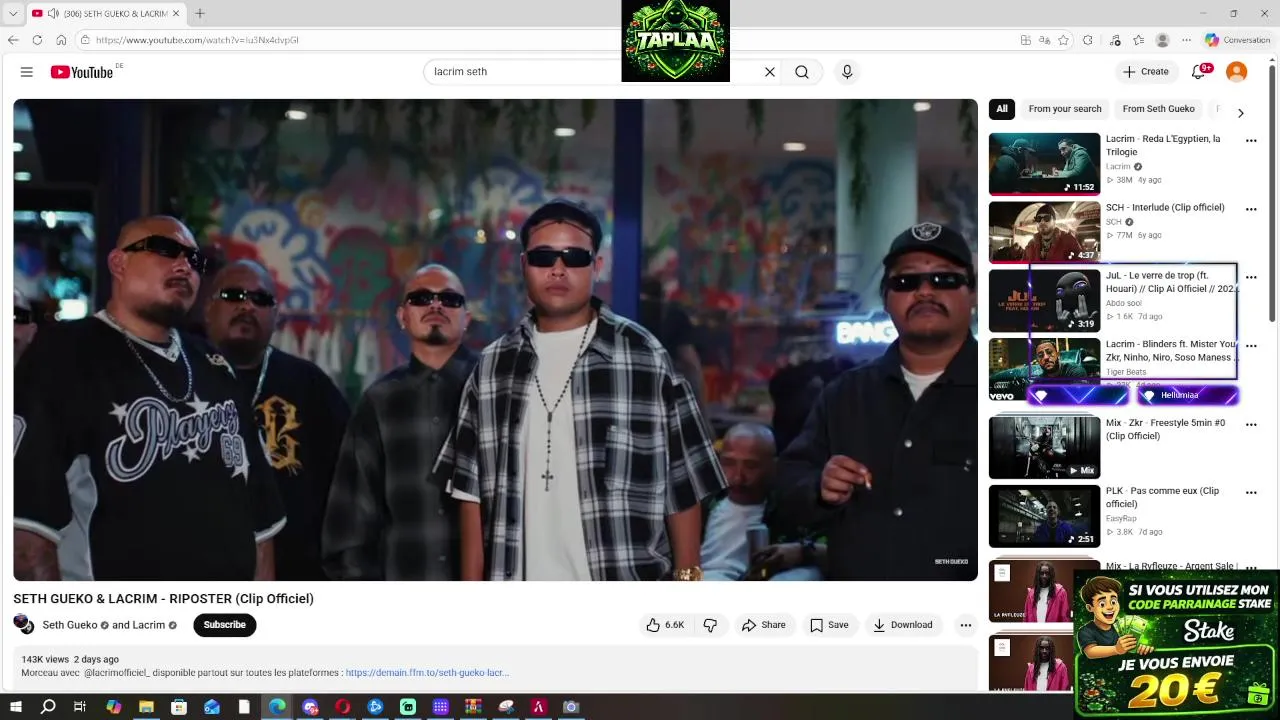
Task: Like the video with thumbs up
Action: click(665, 625)
